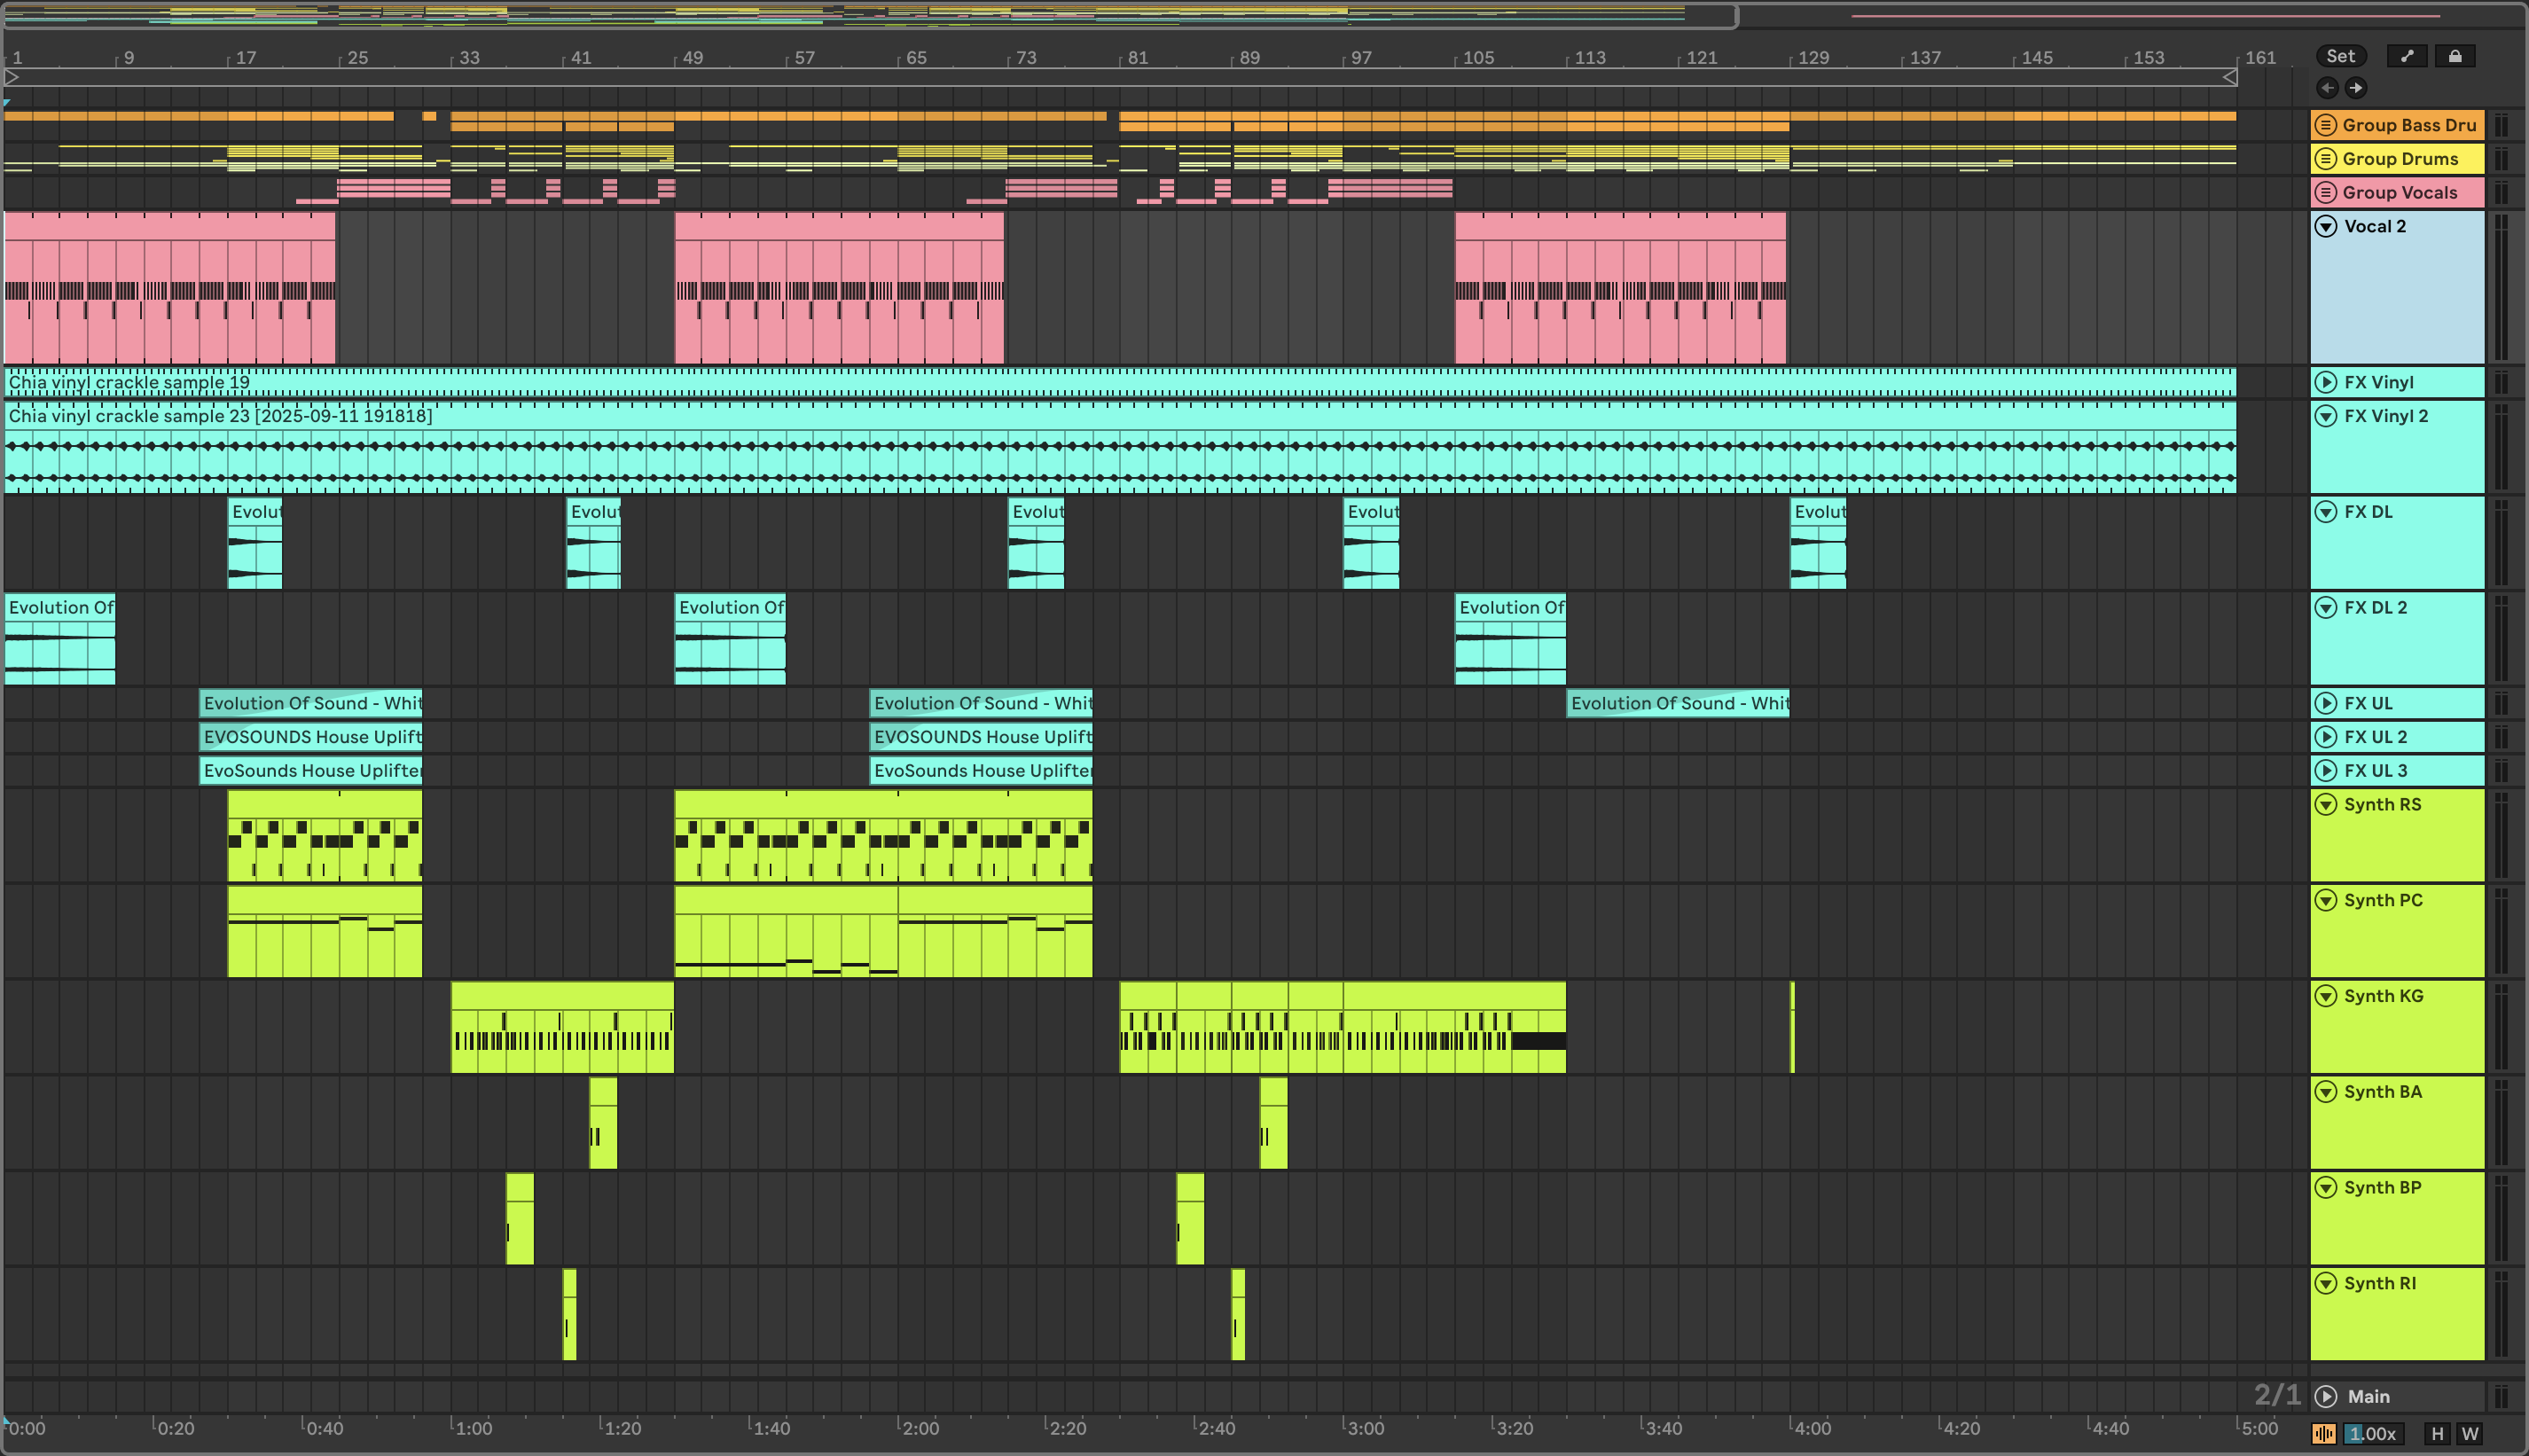Image resolution: width=2529 pixels, height=1456 pixels.
Task: Fold the Synth RS track
Action: (x=2326, y=805)
